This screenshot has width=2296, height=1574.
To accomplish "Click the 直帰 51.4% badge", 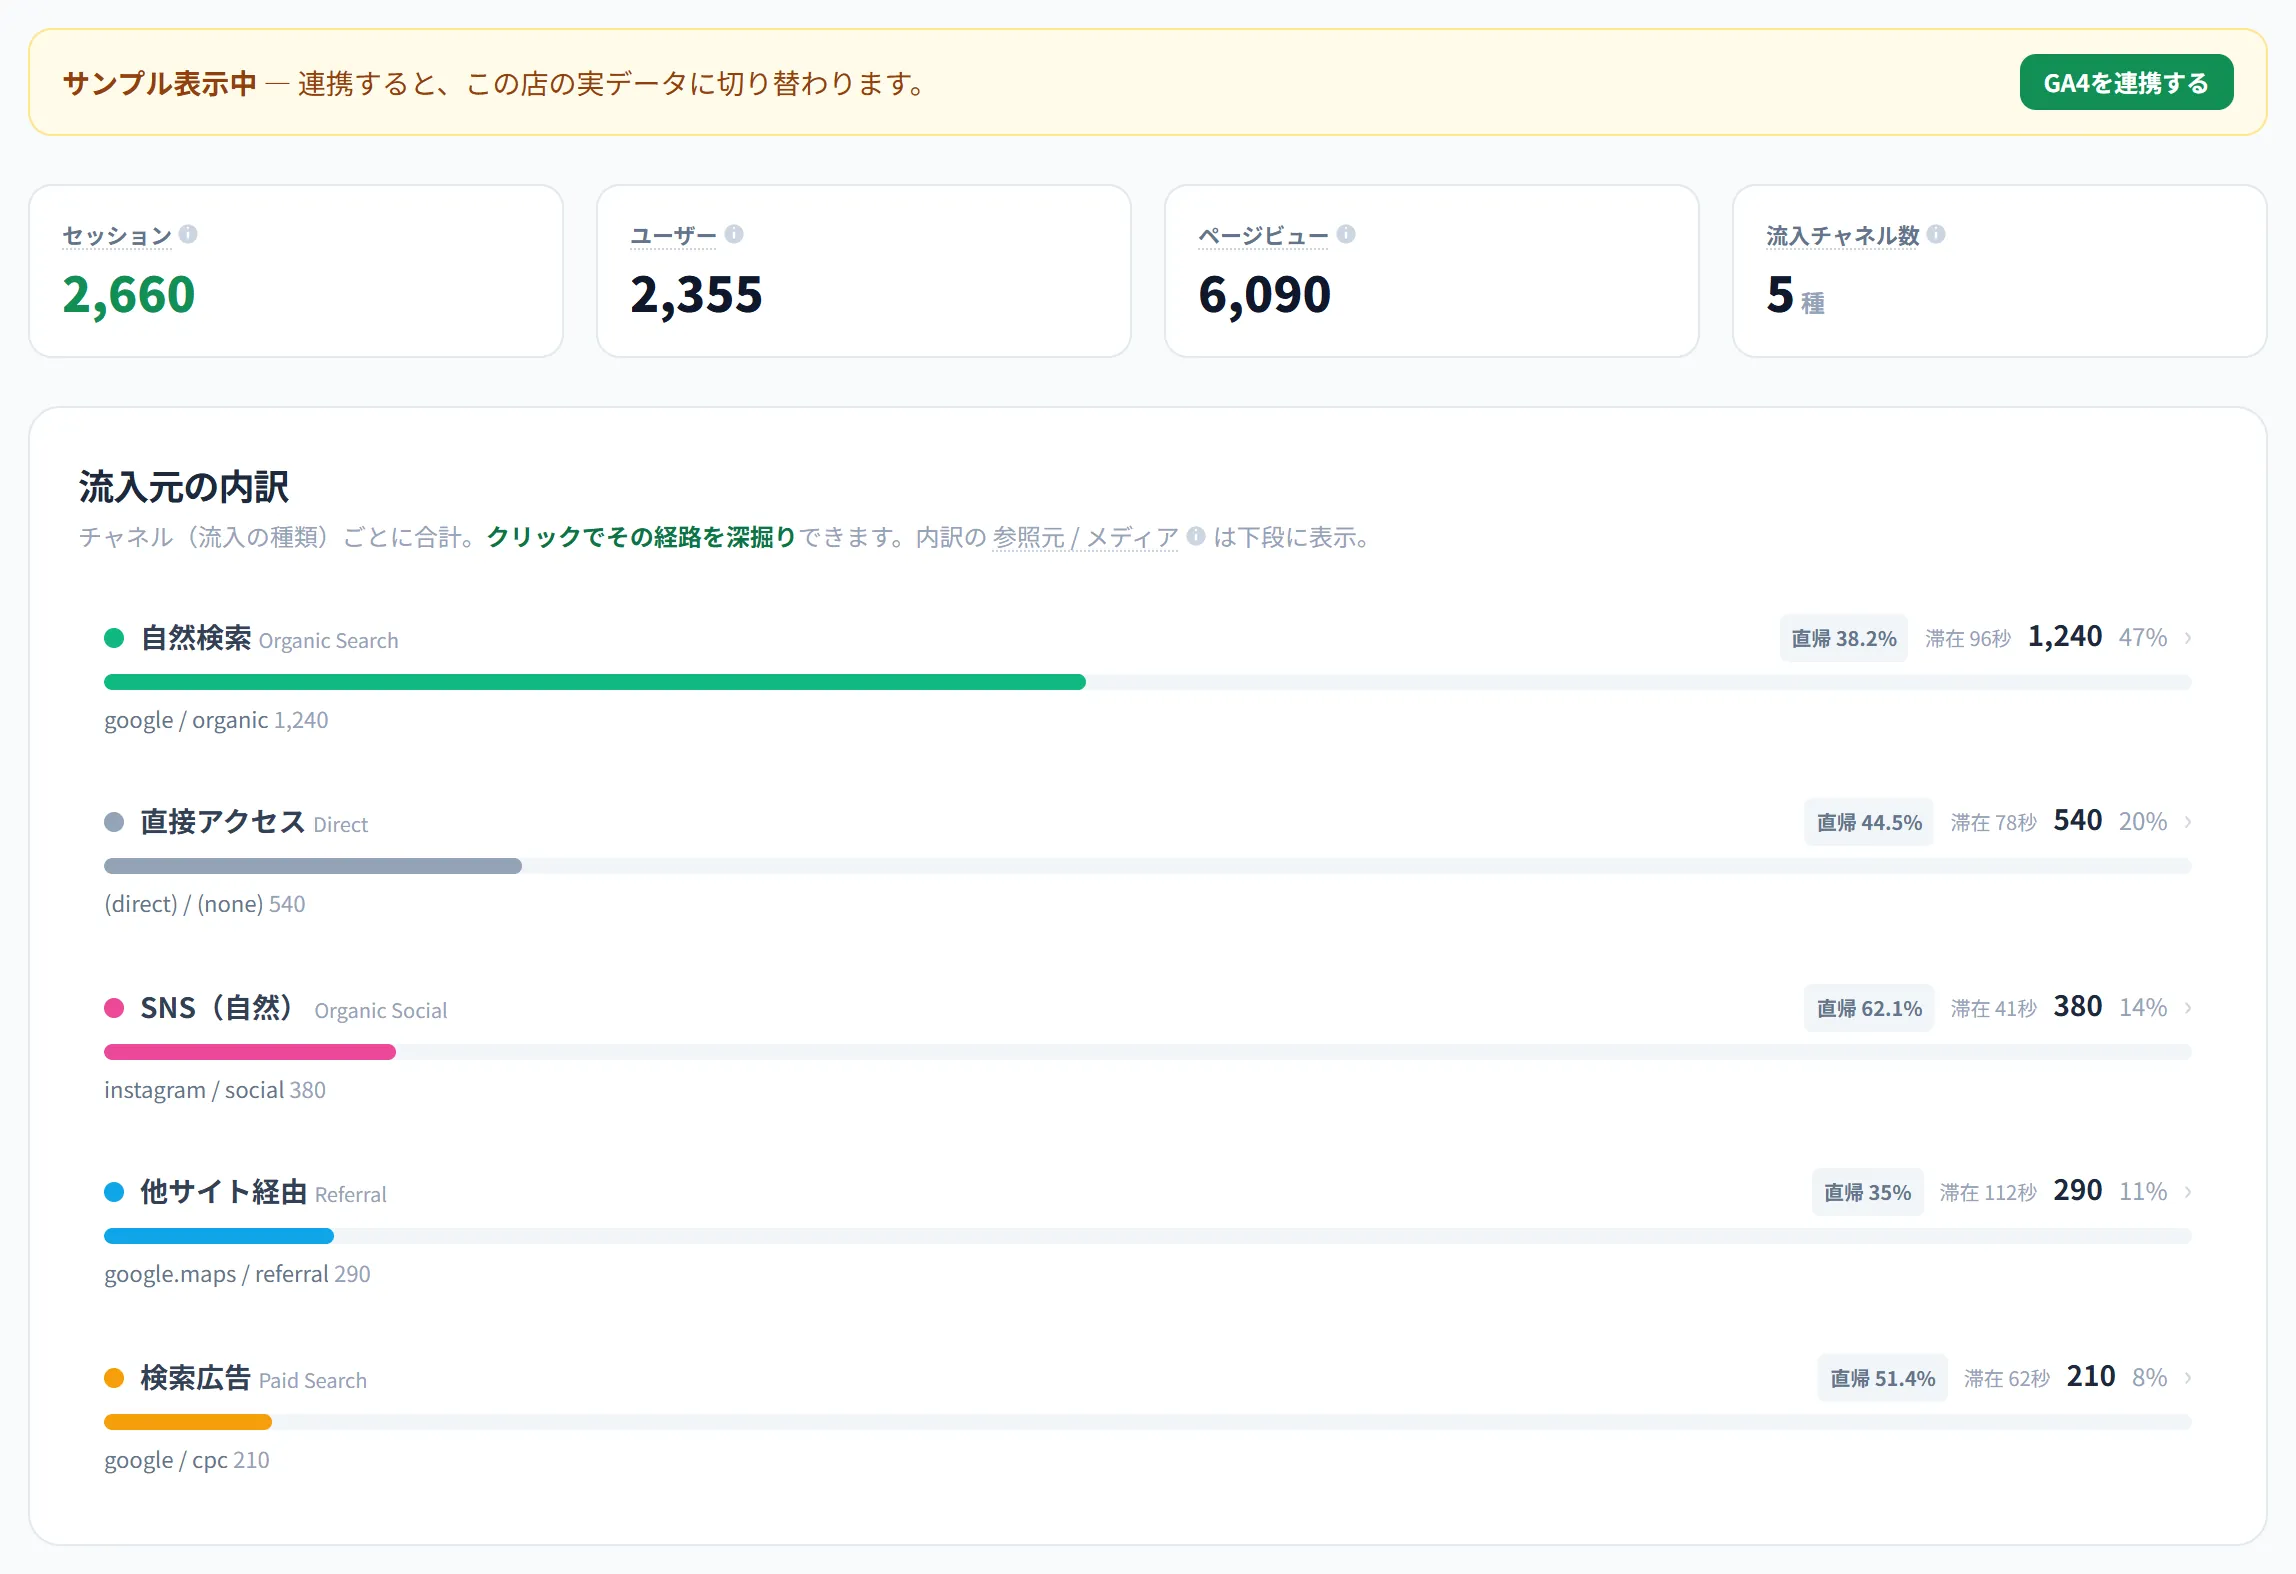I will pyautogui.click(x=1882, y=1378).
